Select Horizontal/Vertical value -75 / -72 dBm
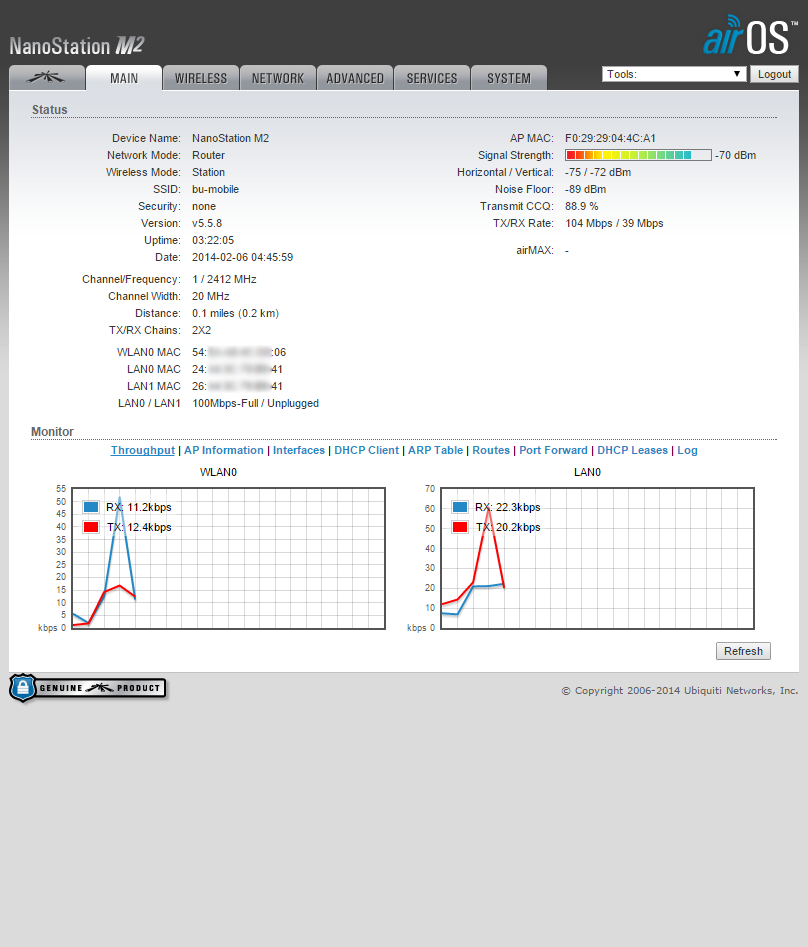 pyautogui.click(x=598, y=172)
